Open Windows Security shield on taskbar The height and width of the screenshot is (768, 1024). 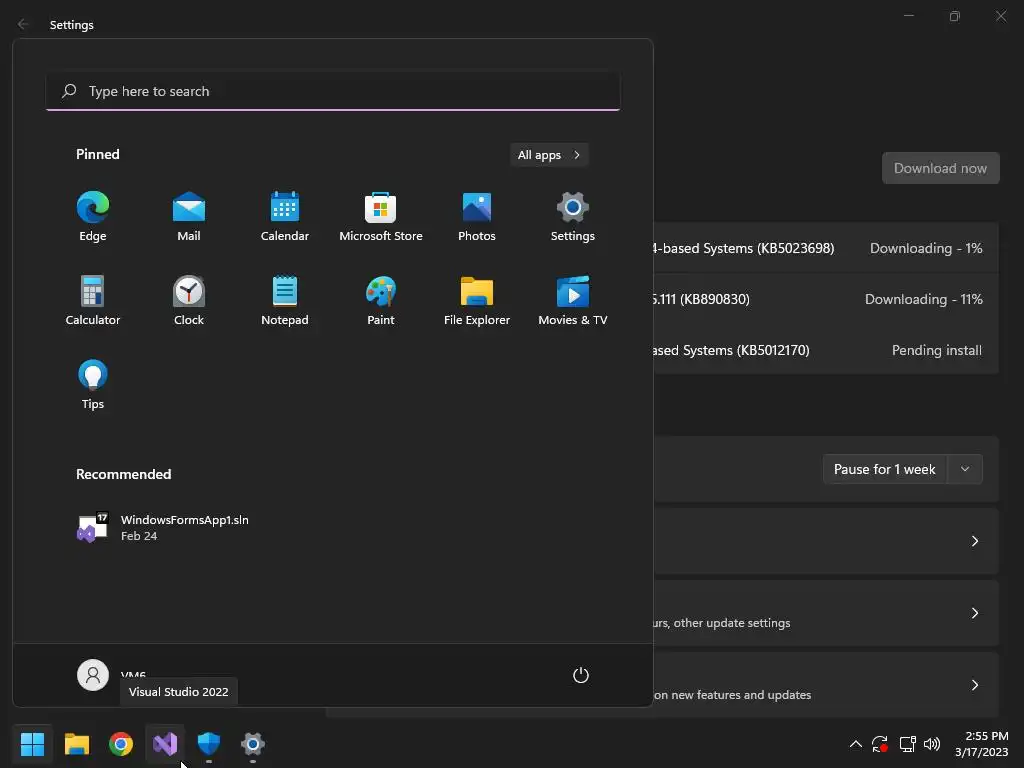209,743
